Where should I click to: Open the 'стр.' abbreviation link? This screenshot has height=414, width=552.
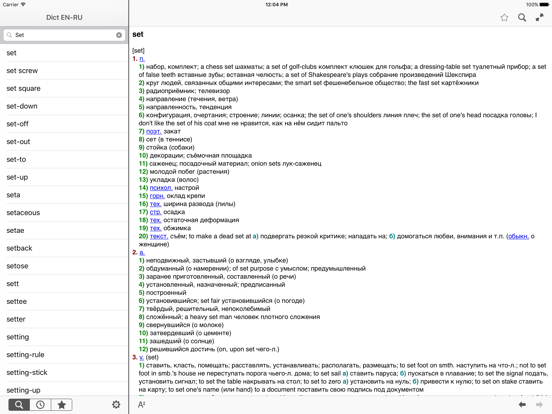coord(155,212)
